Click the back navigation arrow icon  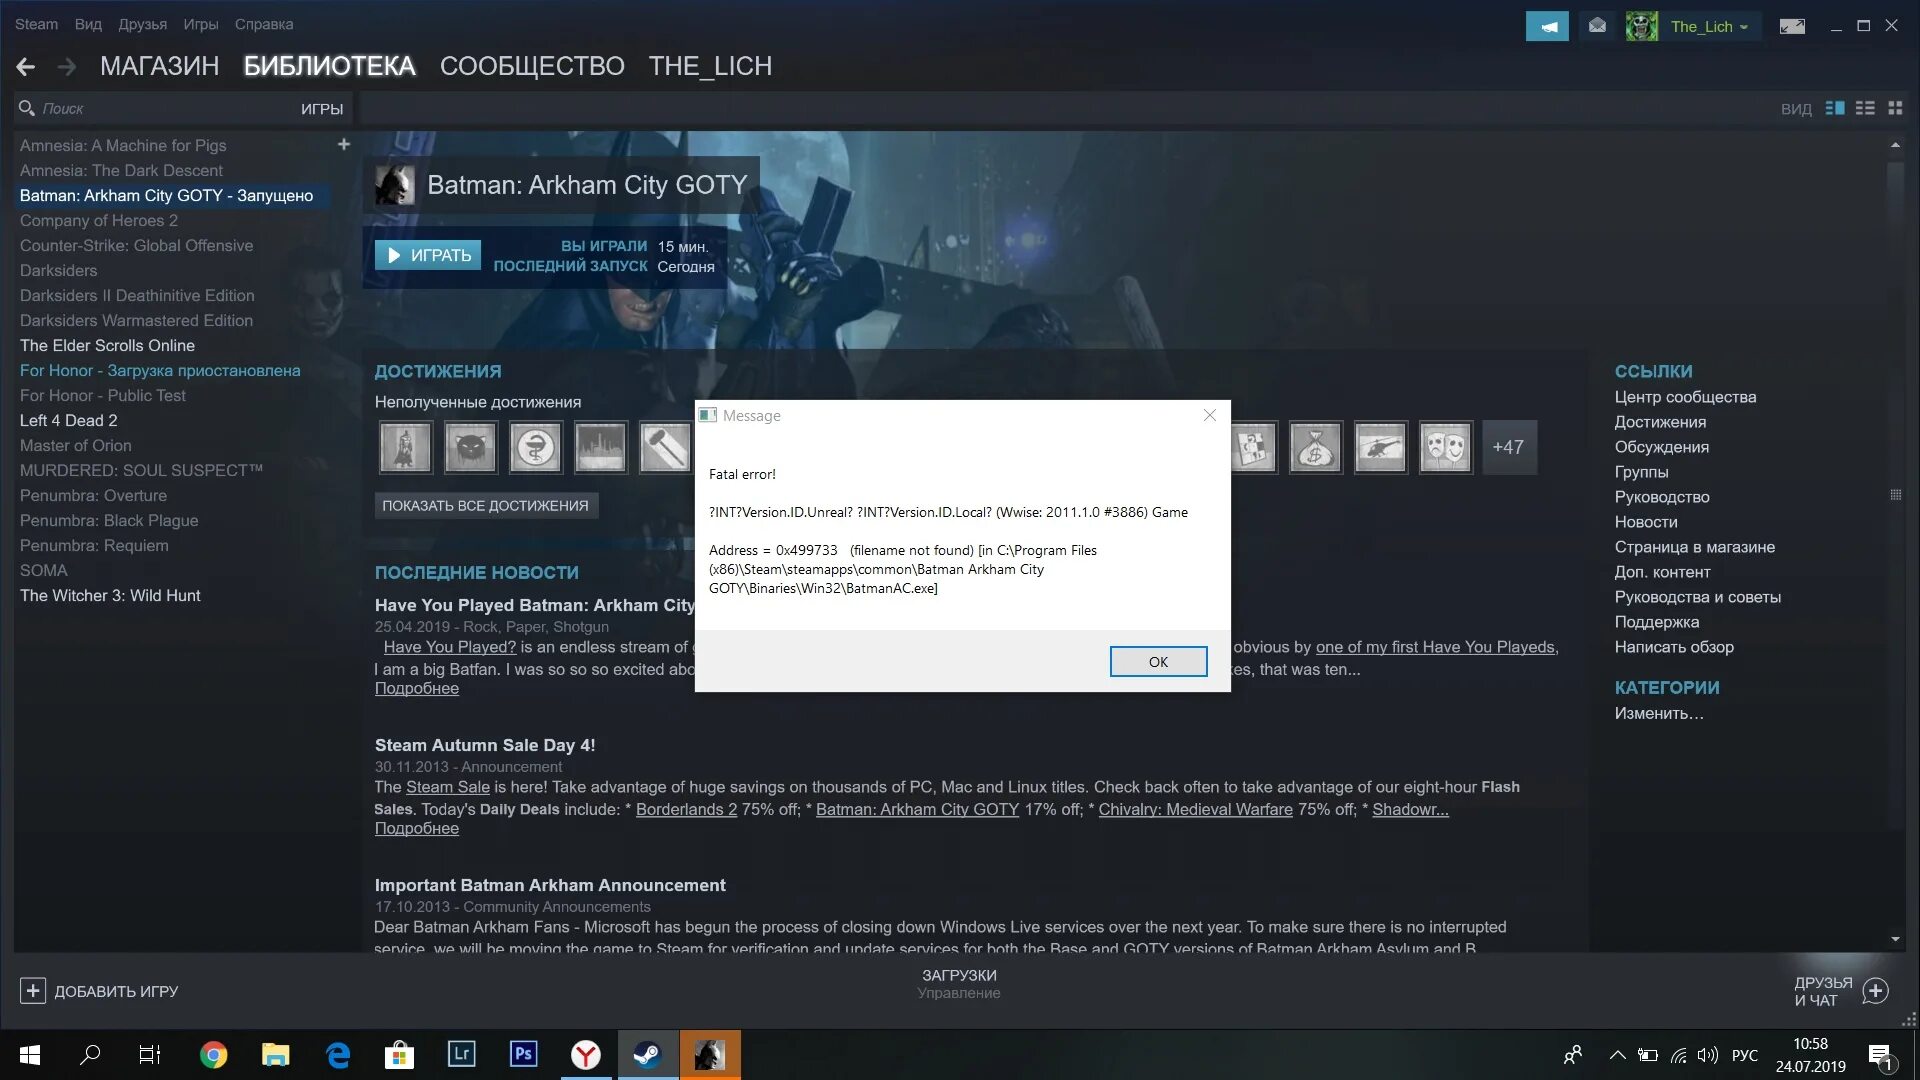click(x=26, y=66)
